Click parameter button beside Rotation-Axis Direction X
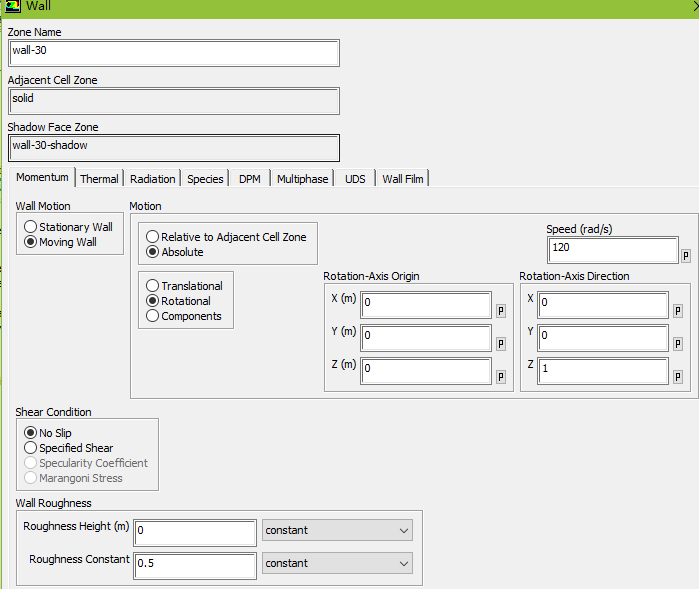The width and height of the screenshot is (699, 589). tap(677, 310)
